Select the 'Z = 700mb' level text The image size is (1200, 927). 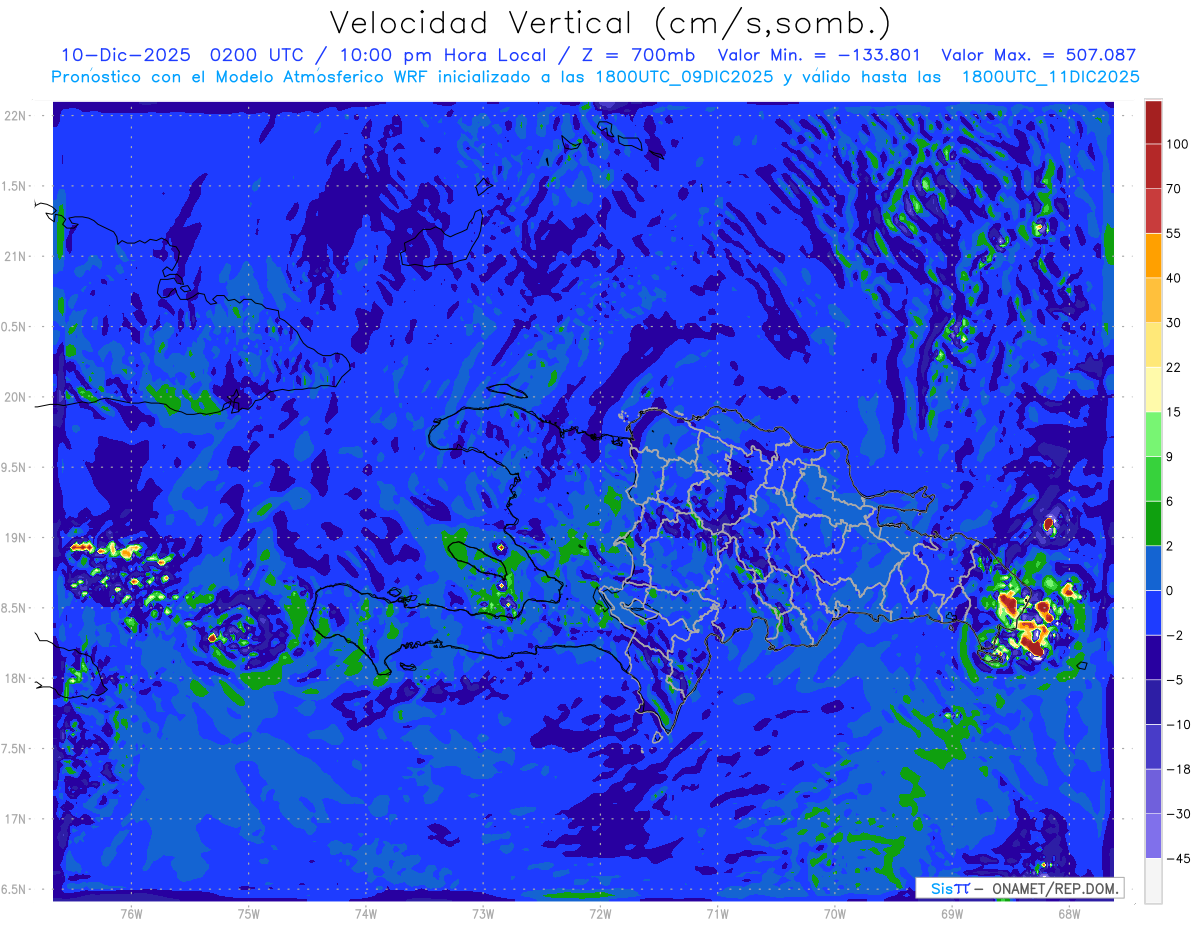639,55
